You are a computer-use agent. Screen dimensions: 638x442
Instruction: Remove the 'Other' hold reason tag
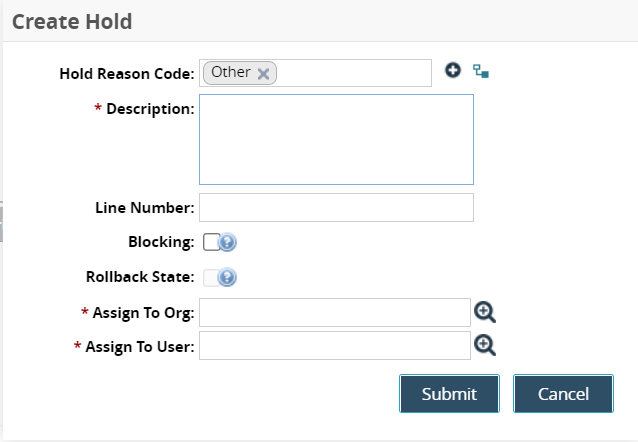[263, 73]
